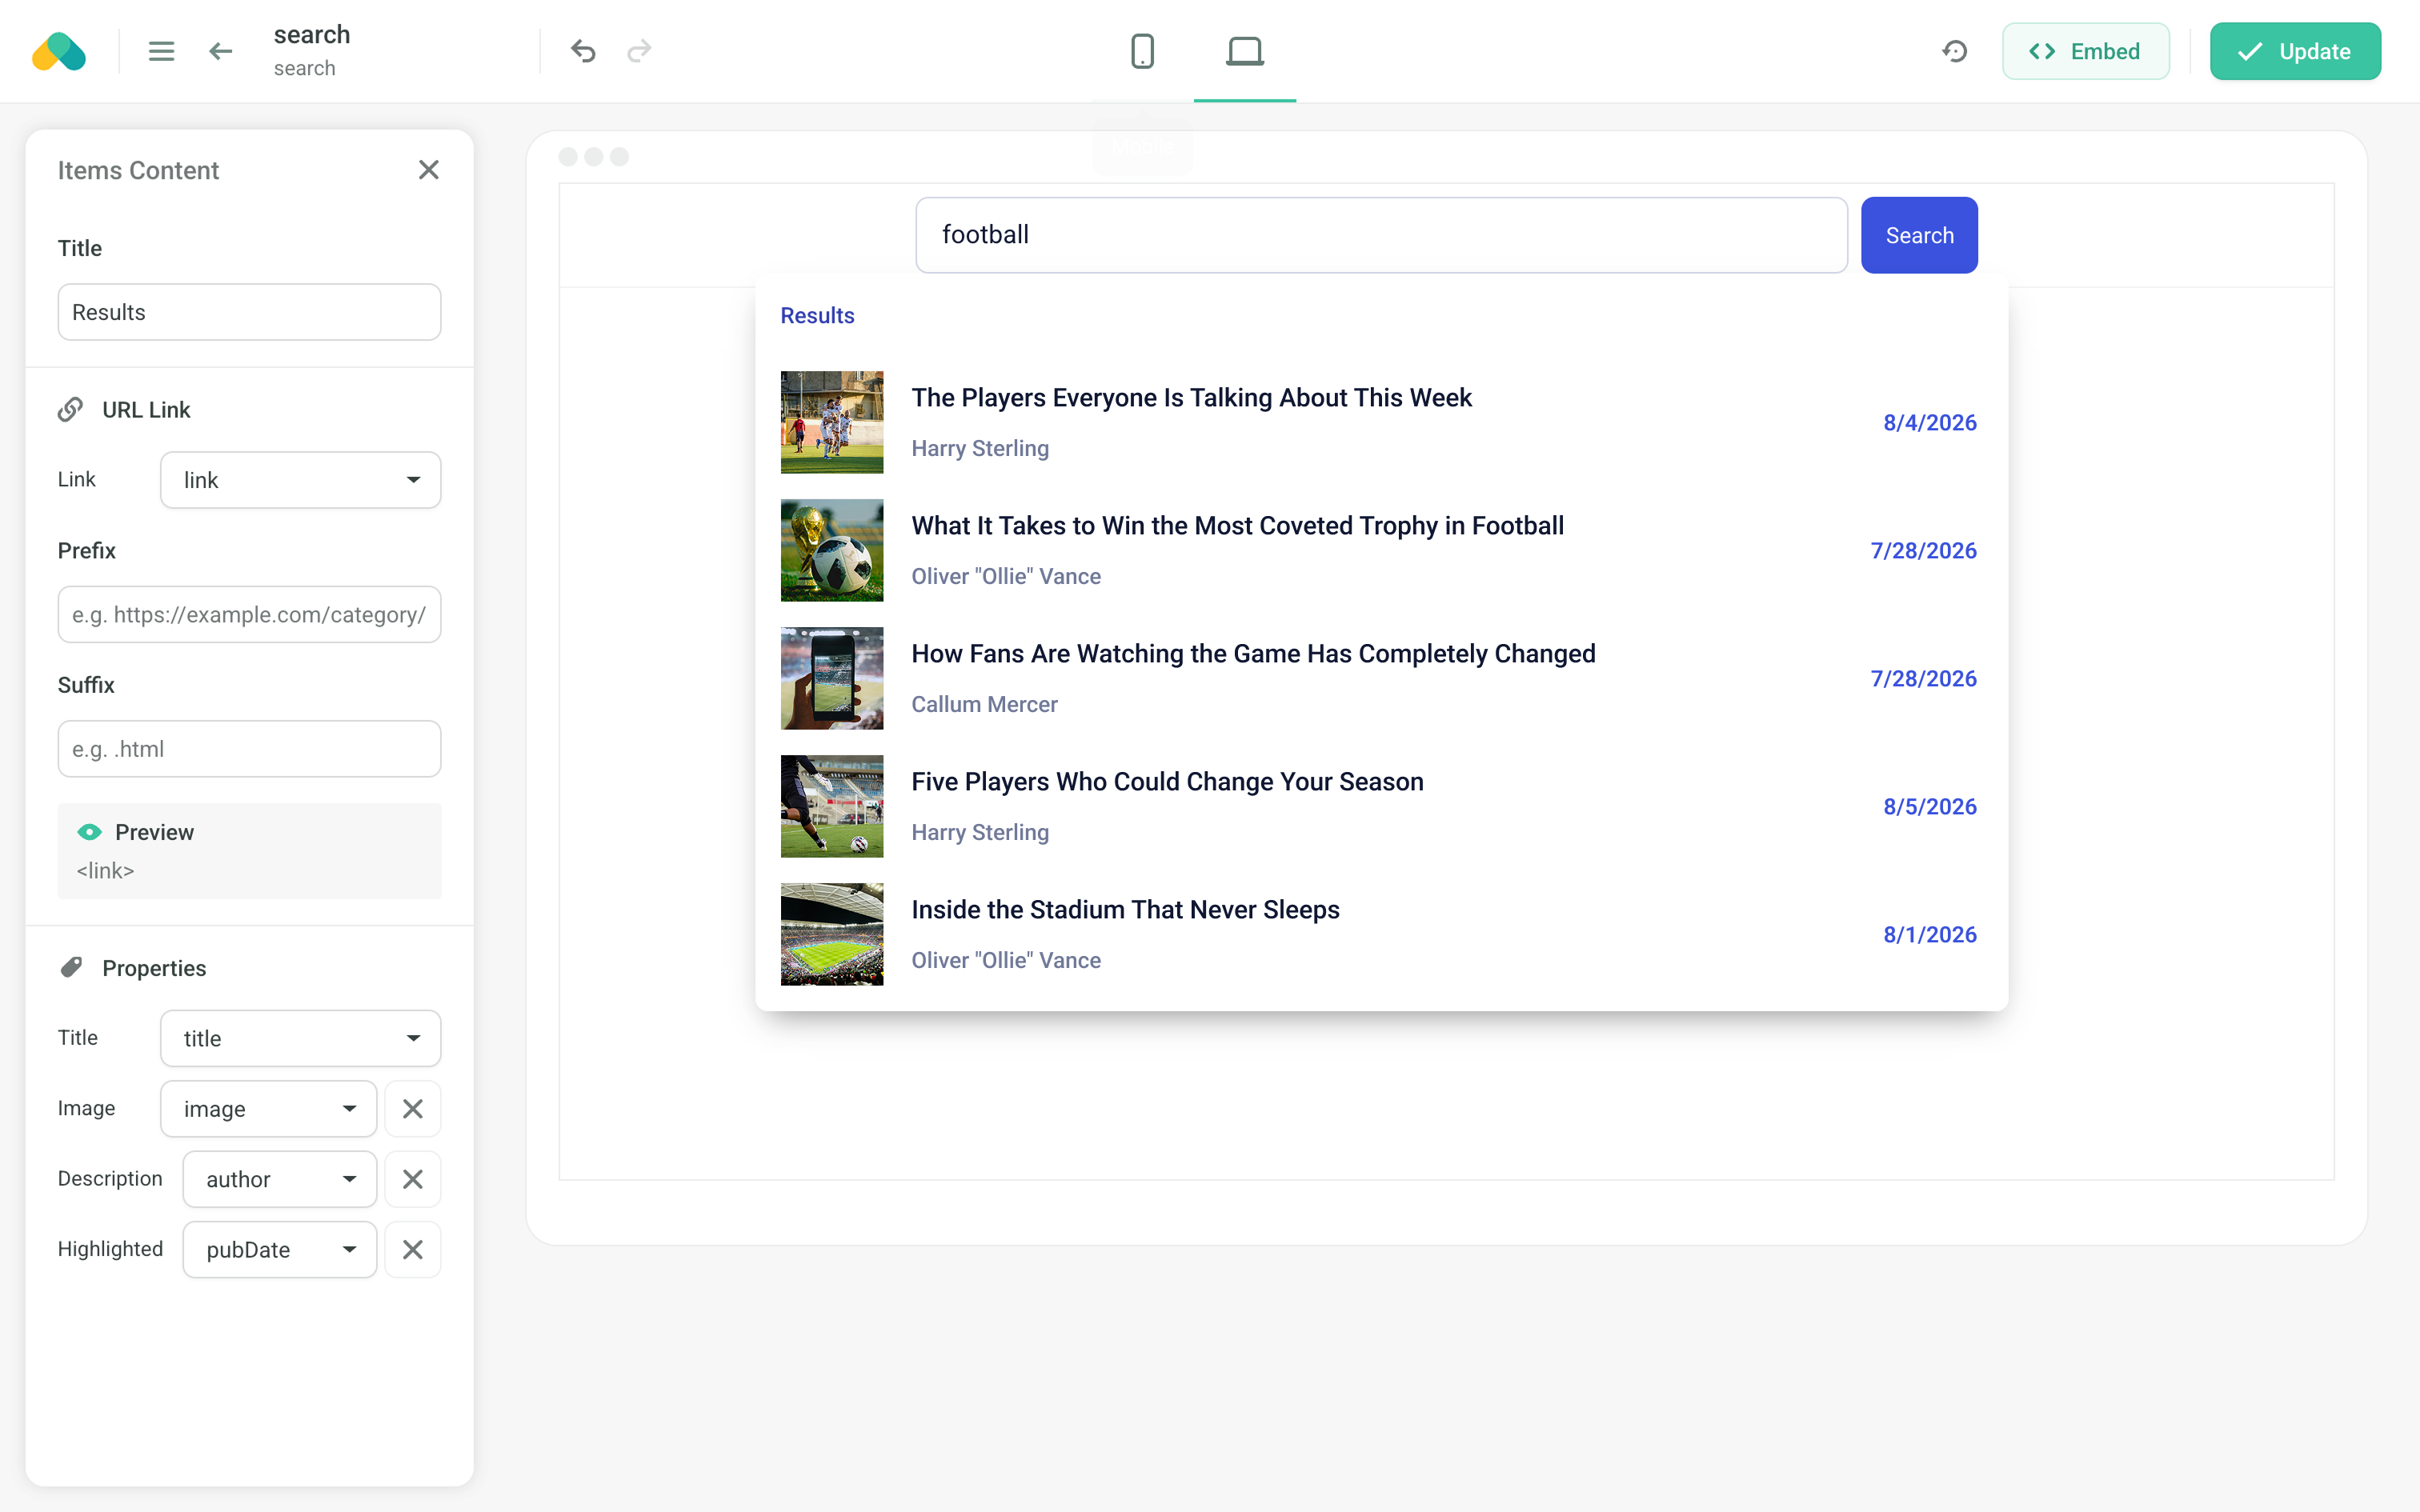2420x1512 pixels.
Task: Click the blue Search button
Action: (x=1919, y=235)
